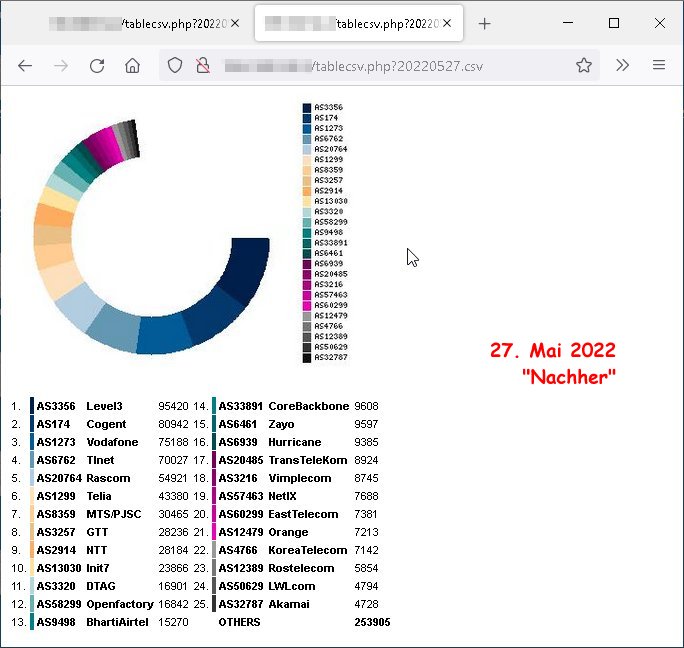Viewport: 684px width, 648px height.
Task: Click Vimplecom in row 18
Action: pos(300,478)
